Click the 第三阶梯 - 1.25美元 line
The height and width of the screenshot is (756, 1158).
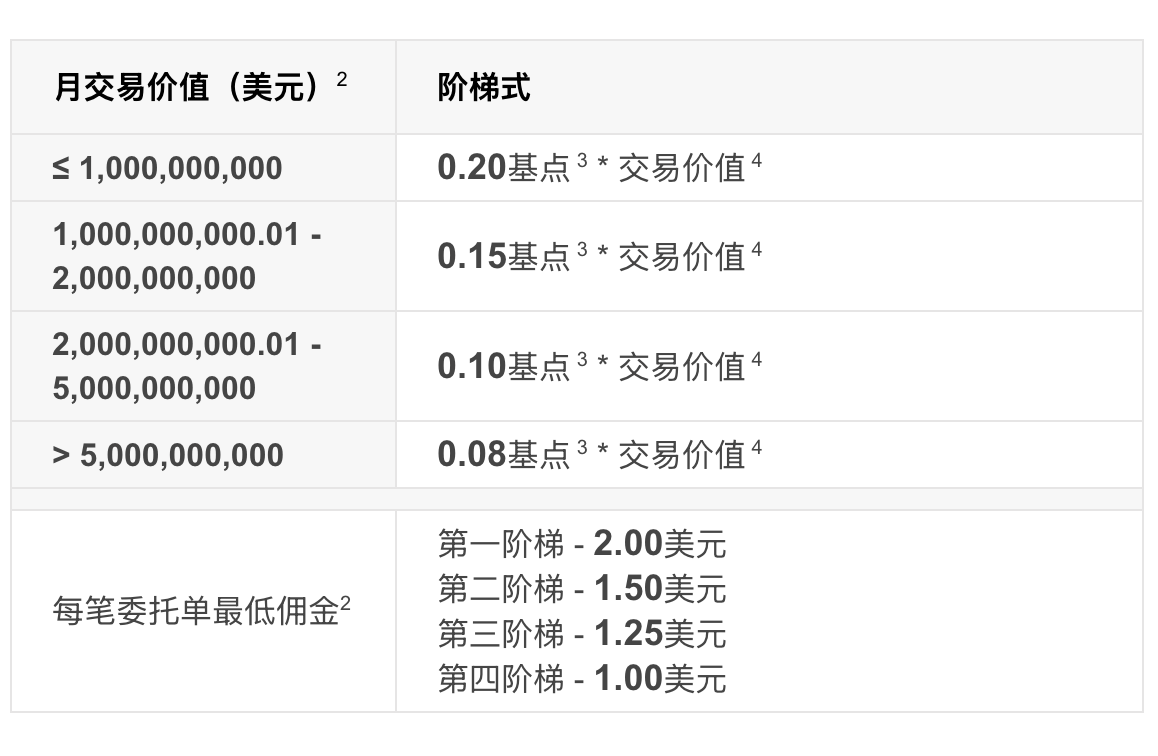581,634
